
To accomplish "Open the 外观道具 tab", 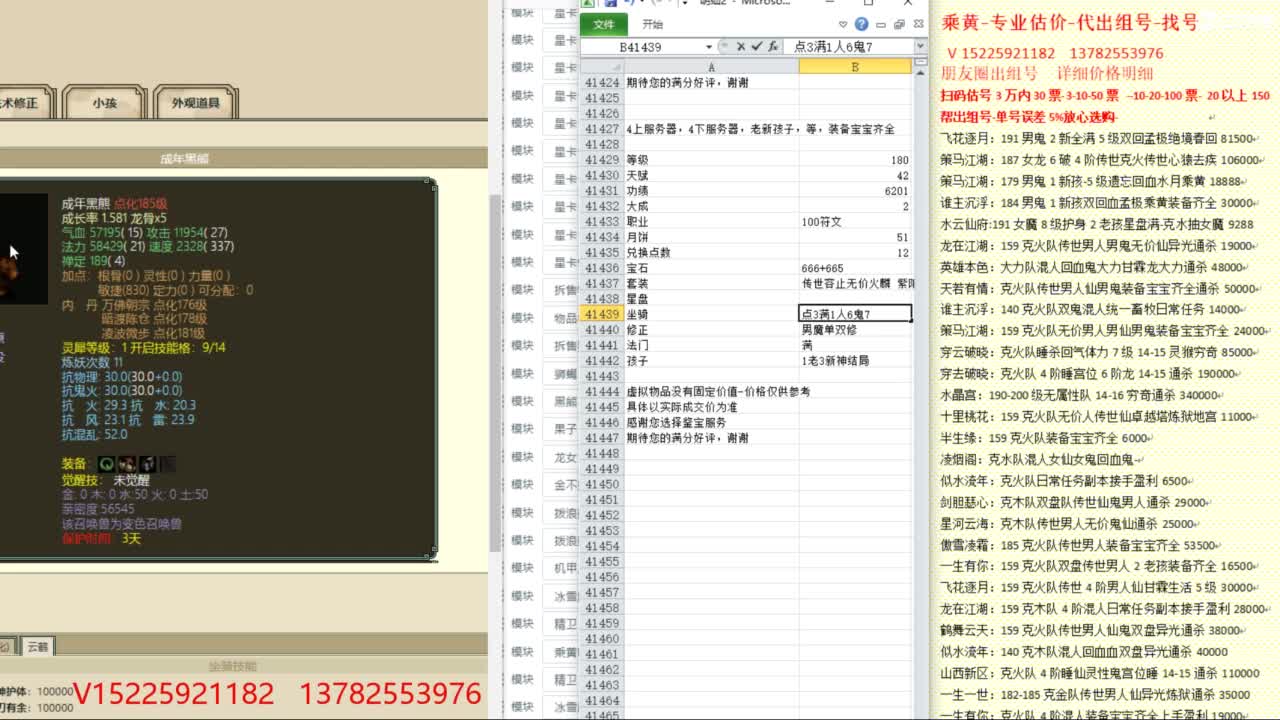I will (x=195, y=103).
